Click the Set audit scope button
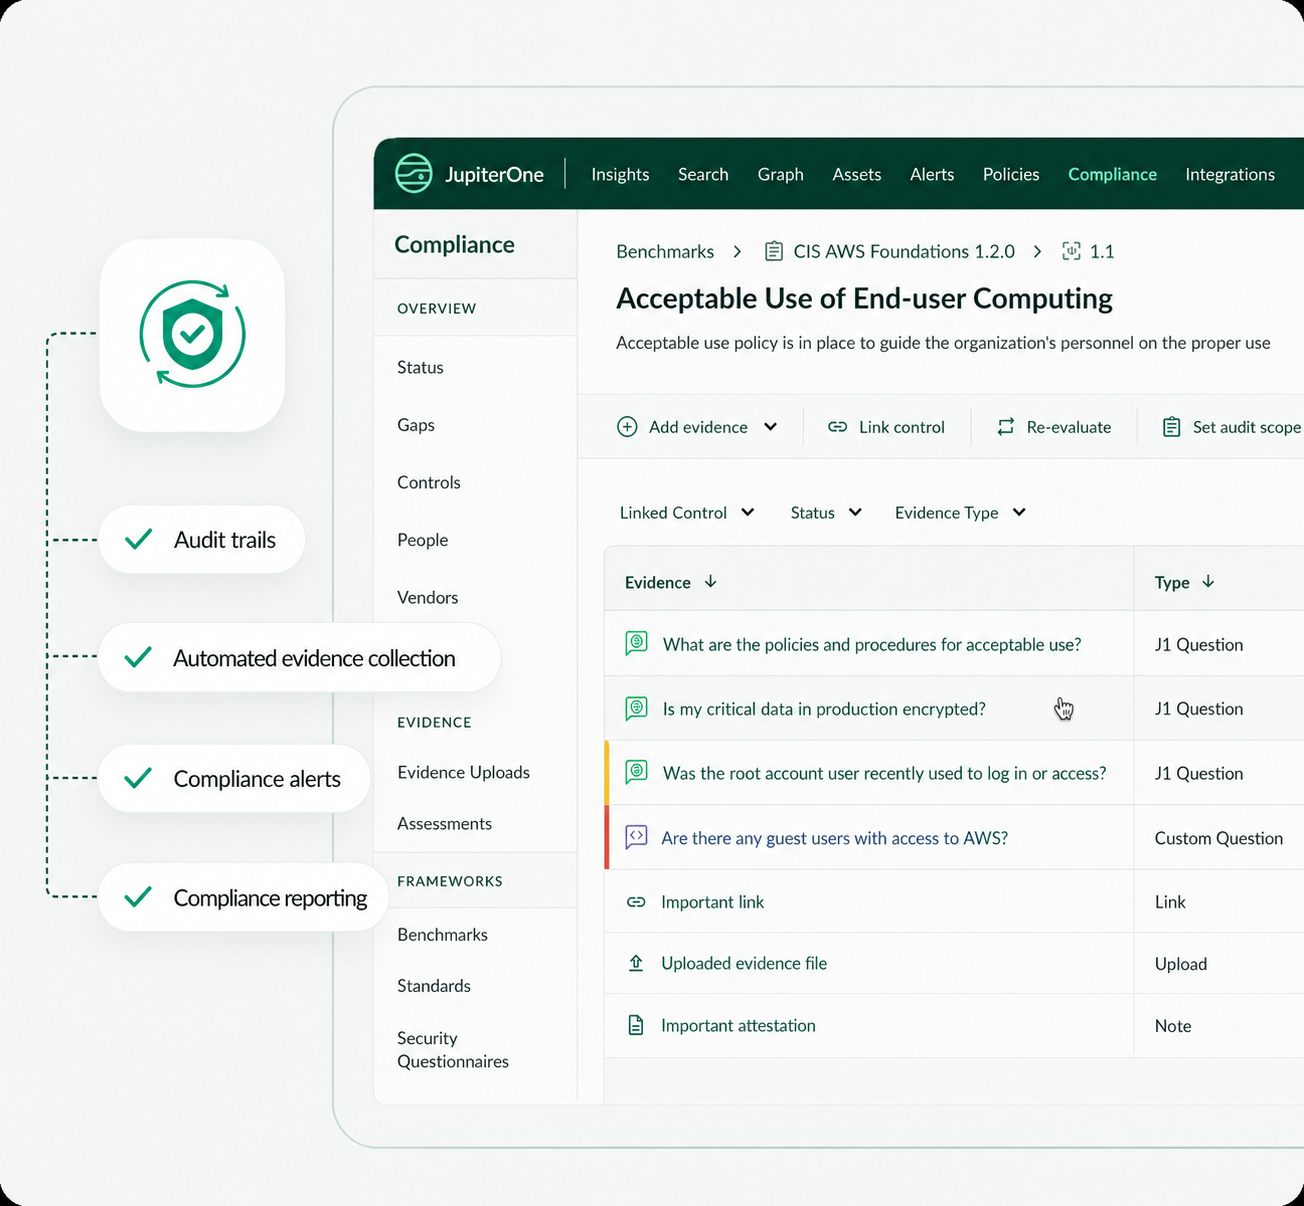Screen dimensions: 1304x1206 (1232, 427)
